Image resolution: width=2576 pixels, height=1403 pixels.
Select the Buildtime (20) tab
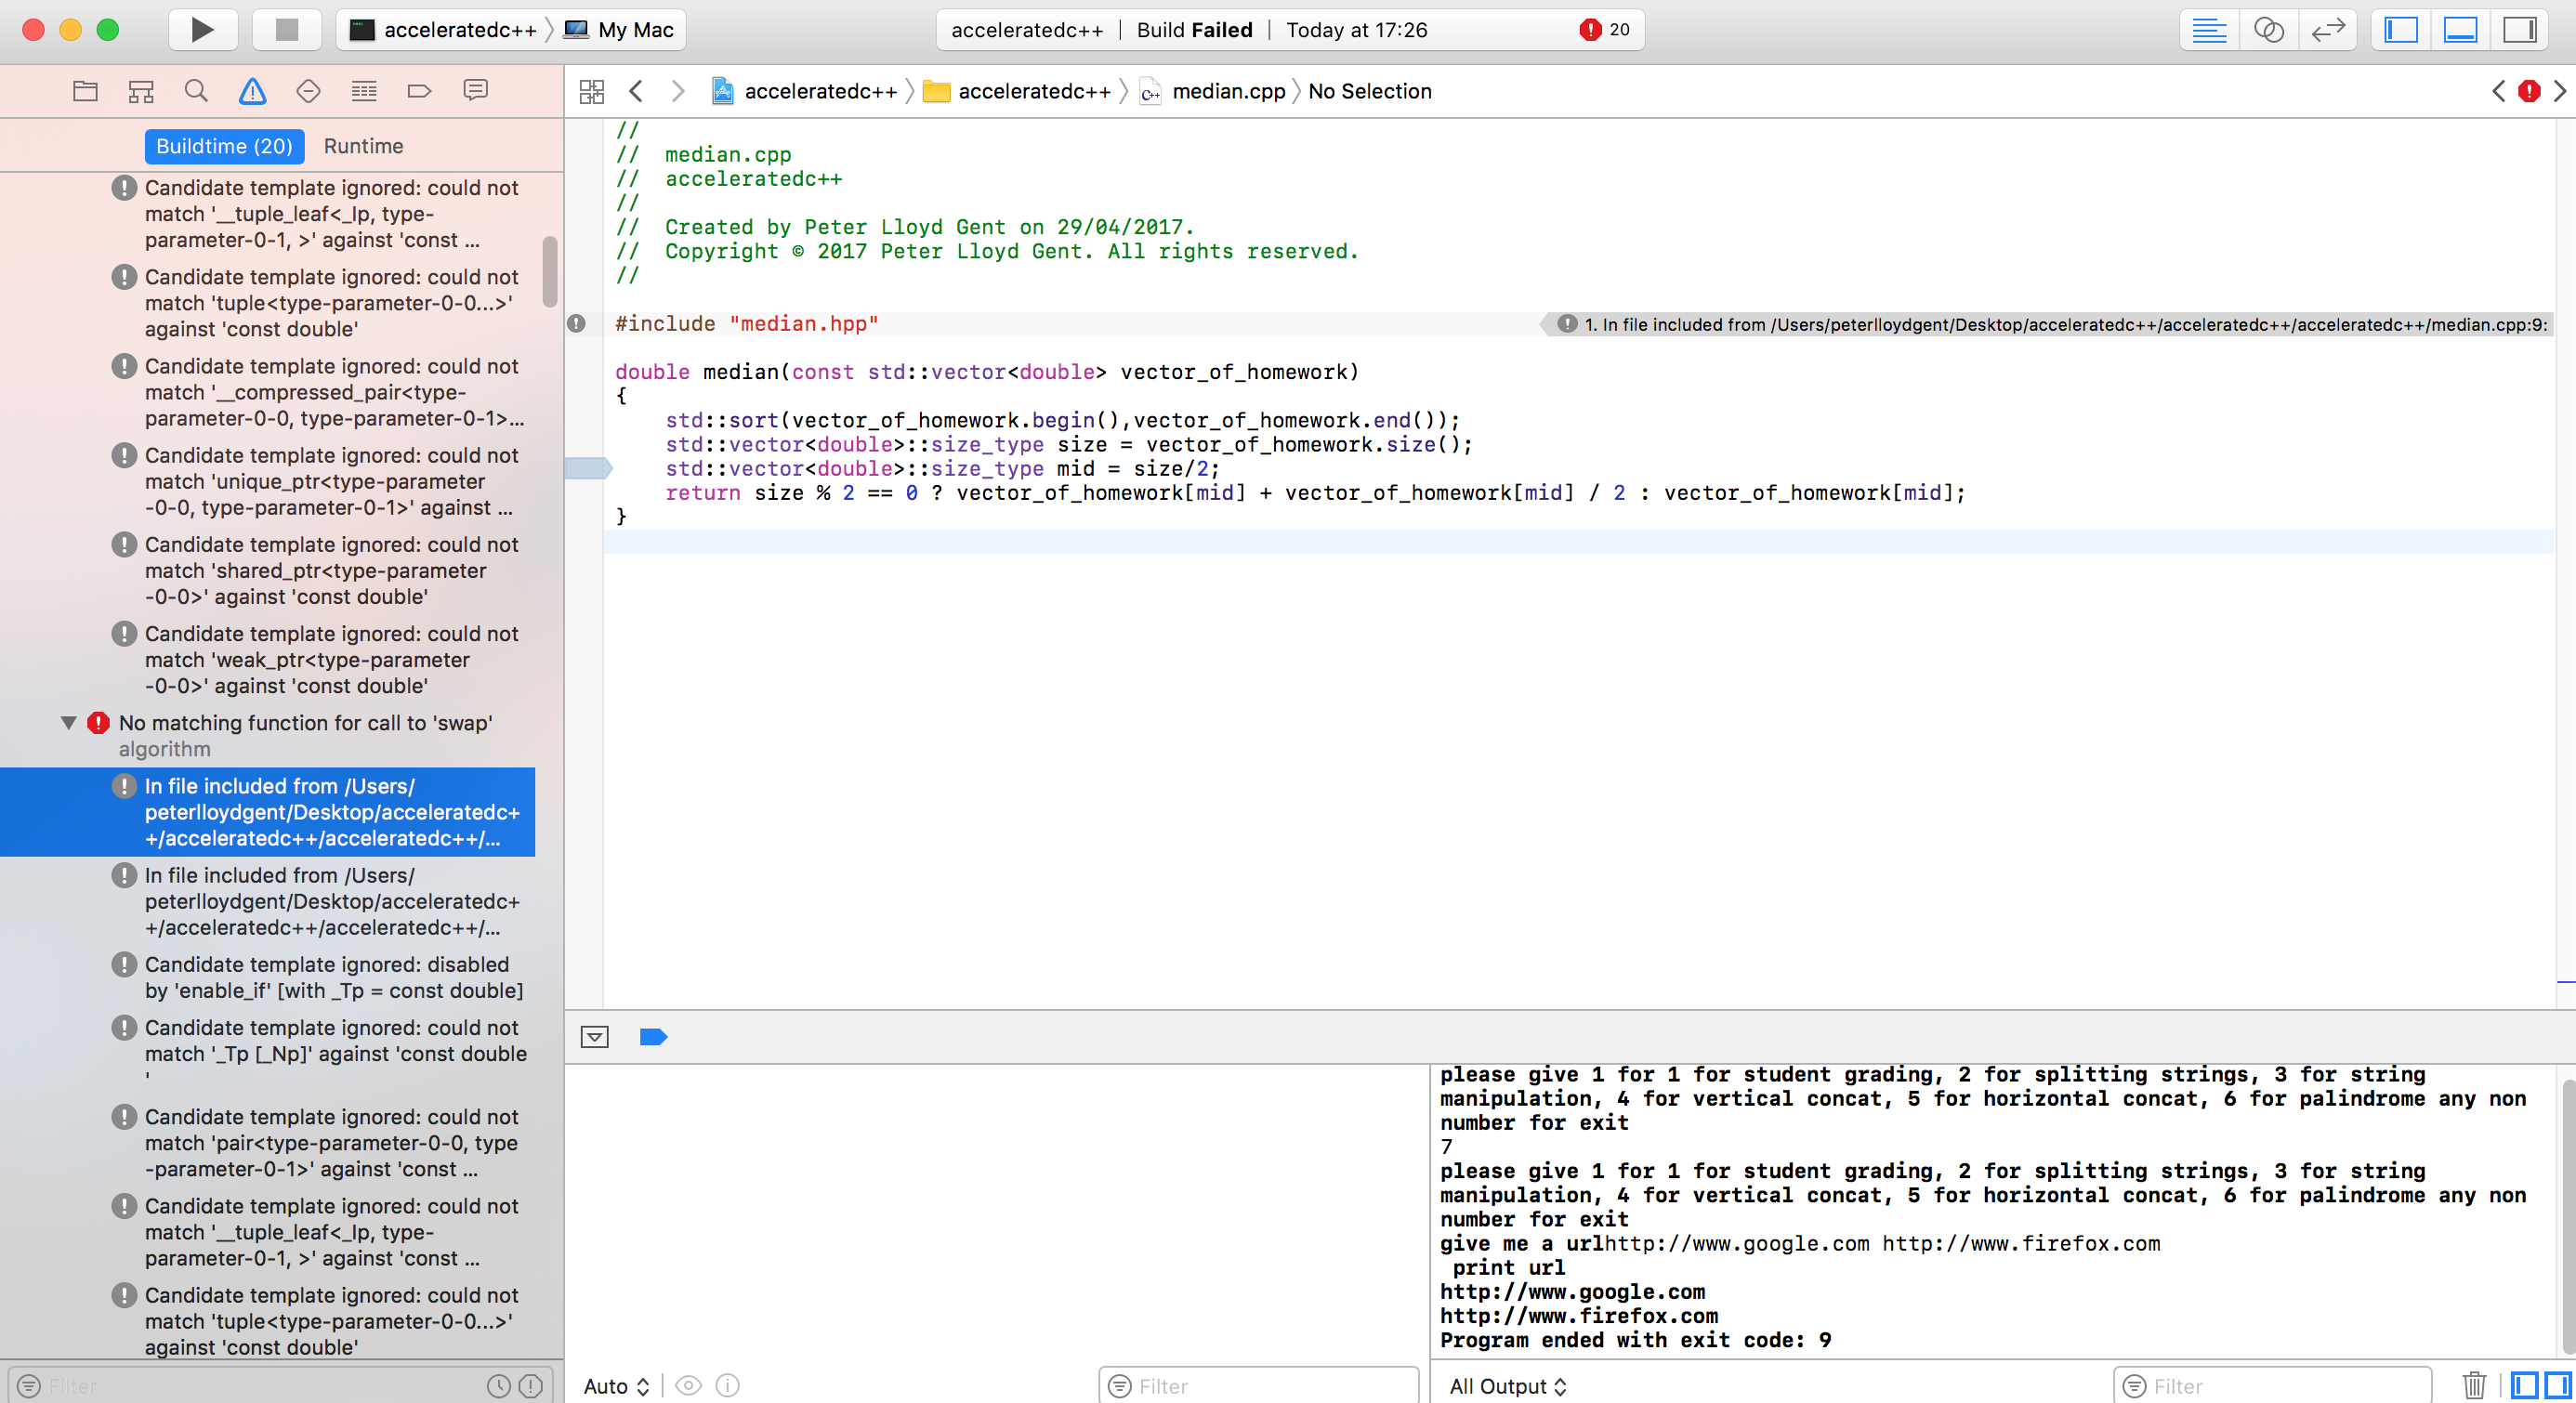[224, 146]
